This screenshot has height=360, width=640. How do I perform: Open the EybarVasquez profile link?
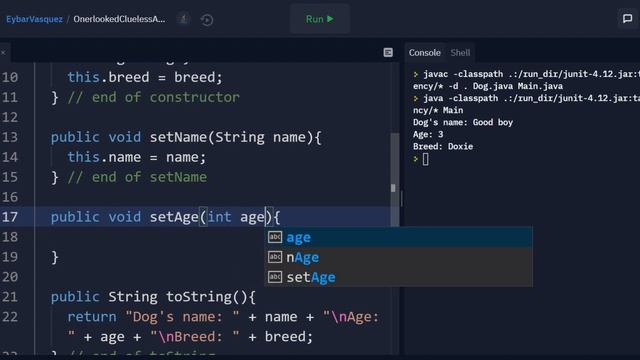point(34,19)
